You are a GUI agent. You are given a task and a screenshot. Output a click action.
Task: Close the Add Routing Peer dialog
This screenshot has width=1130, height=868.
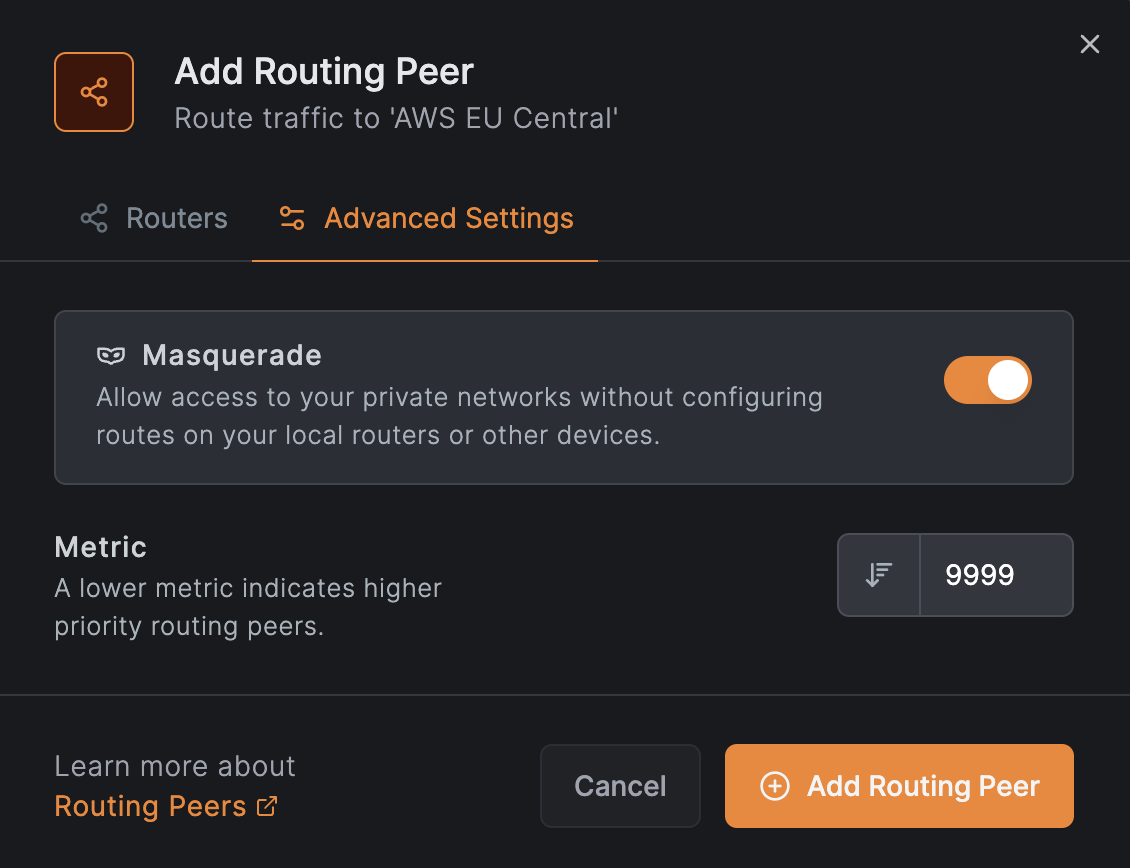(1090, 44)
